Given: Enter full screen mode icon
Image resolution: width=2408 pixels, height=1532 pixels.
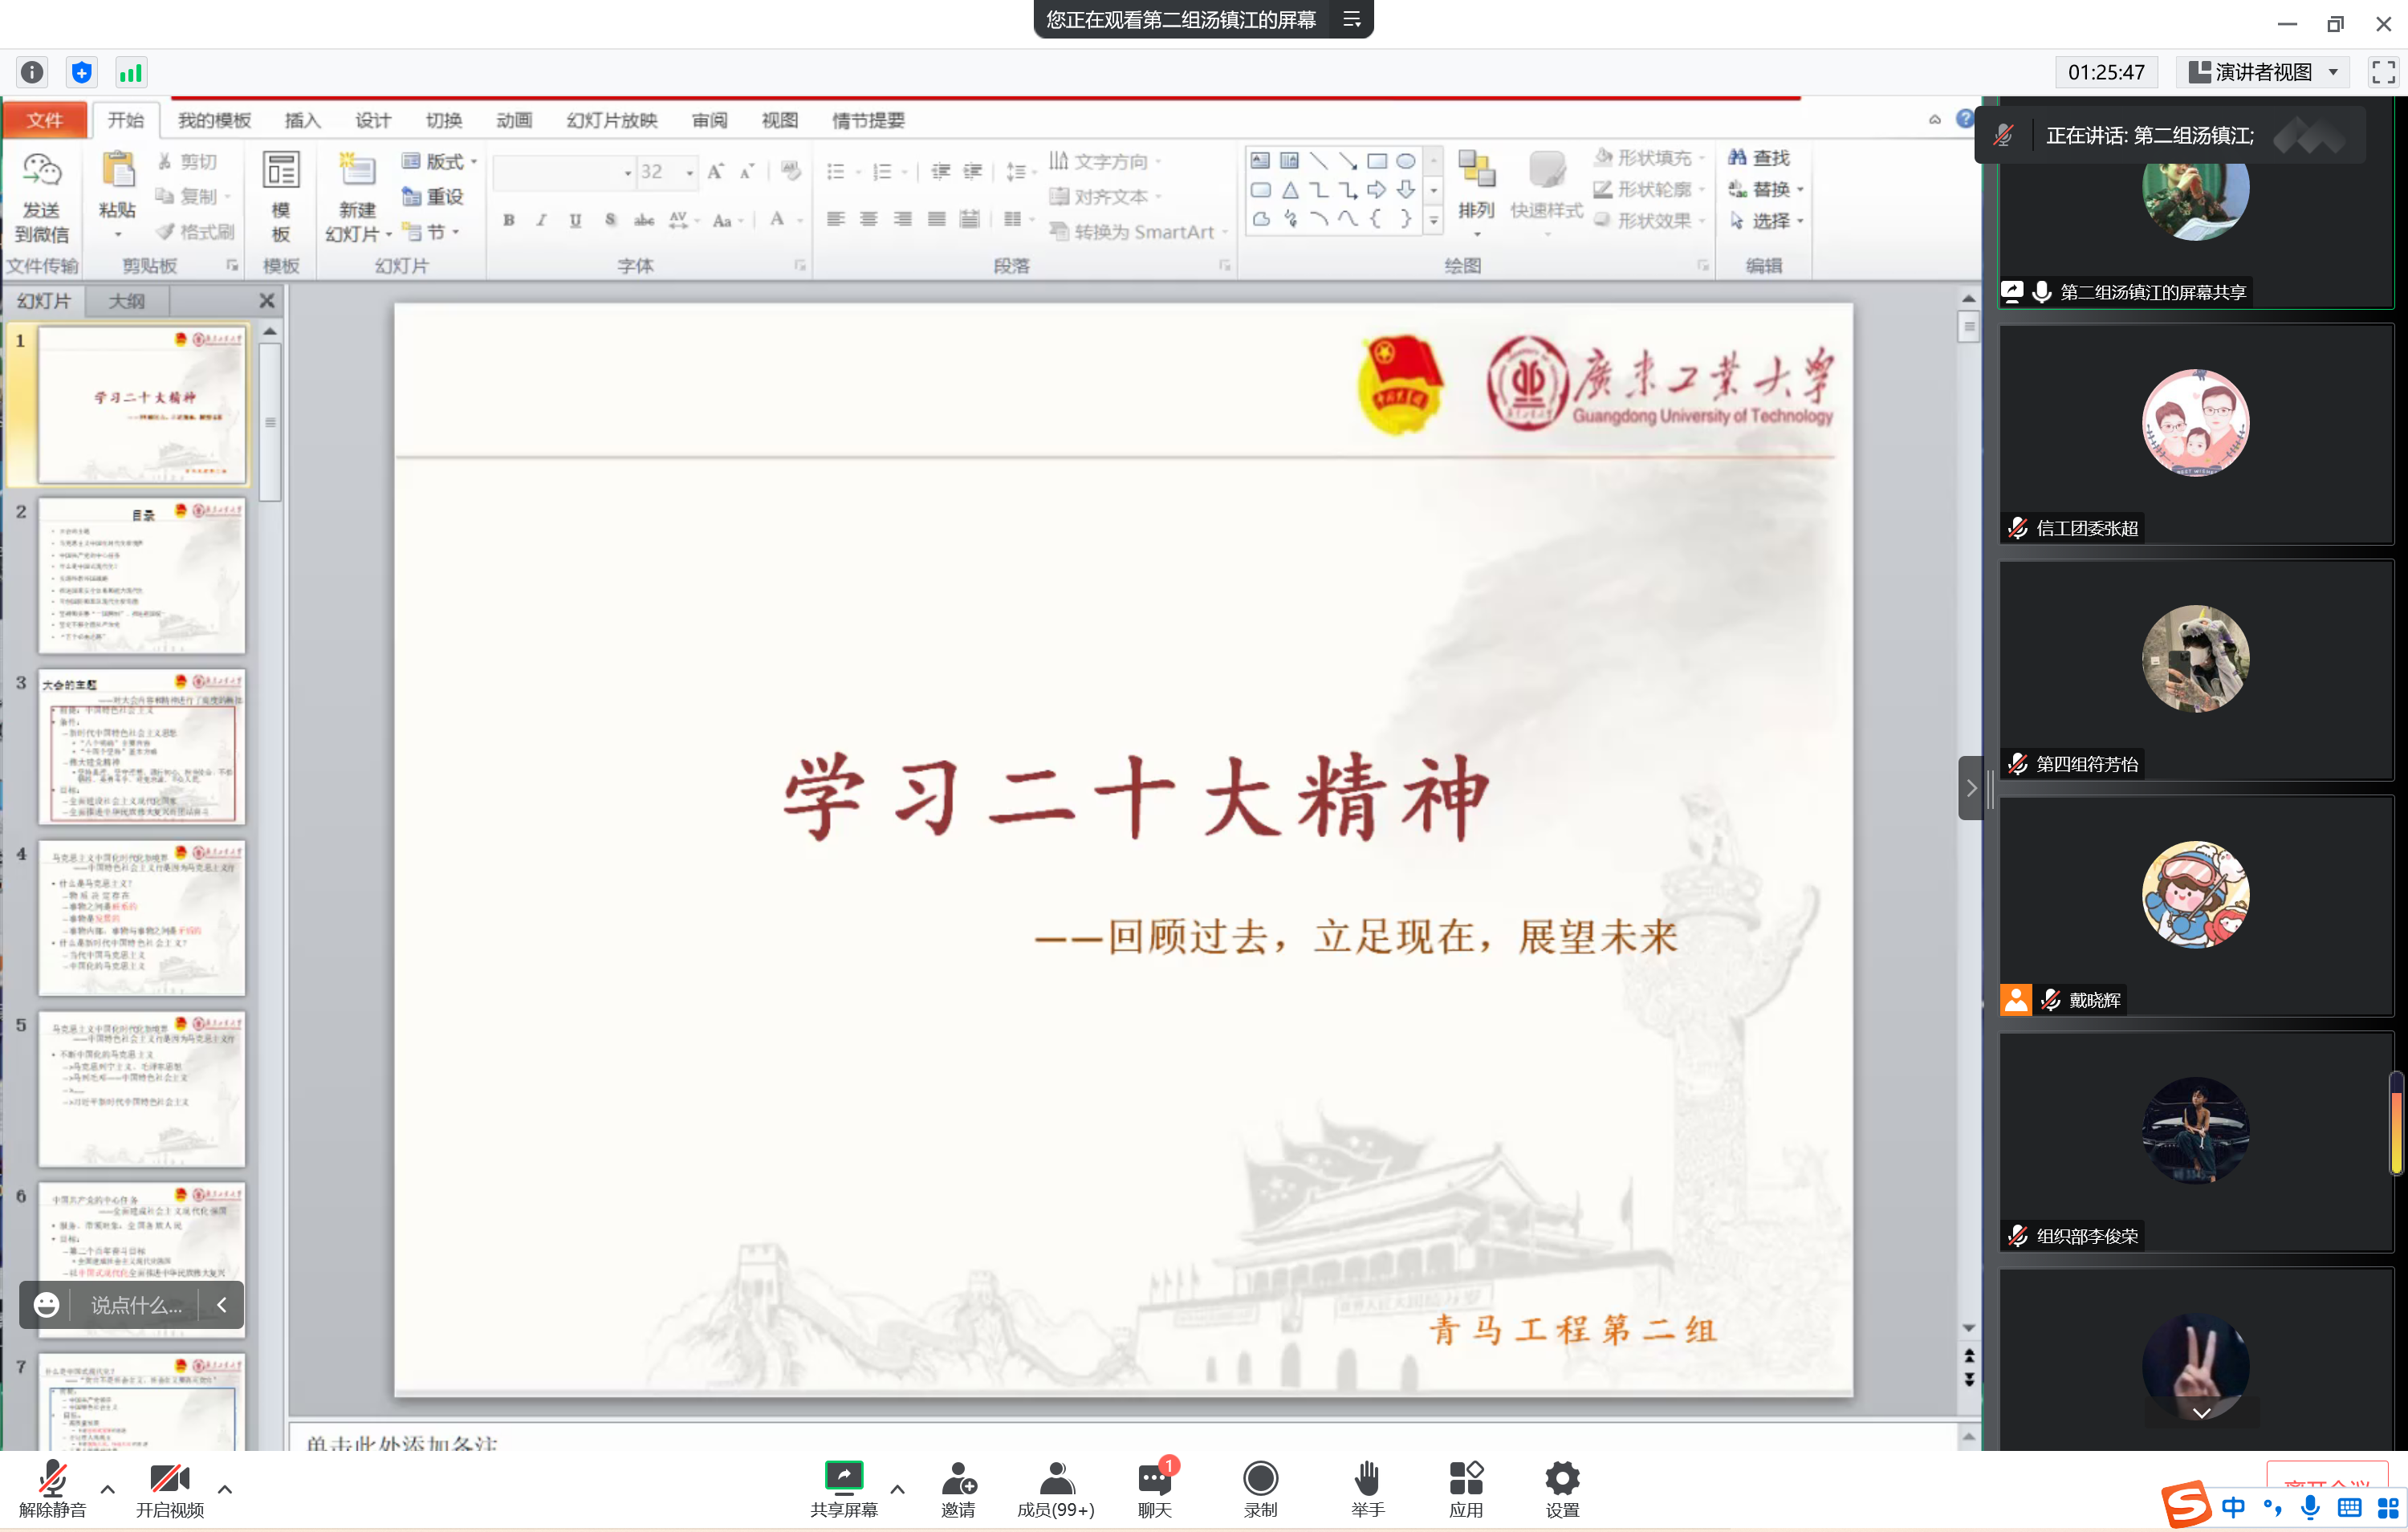Looking at the screenshot, I should click(x=2384, y=72).
